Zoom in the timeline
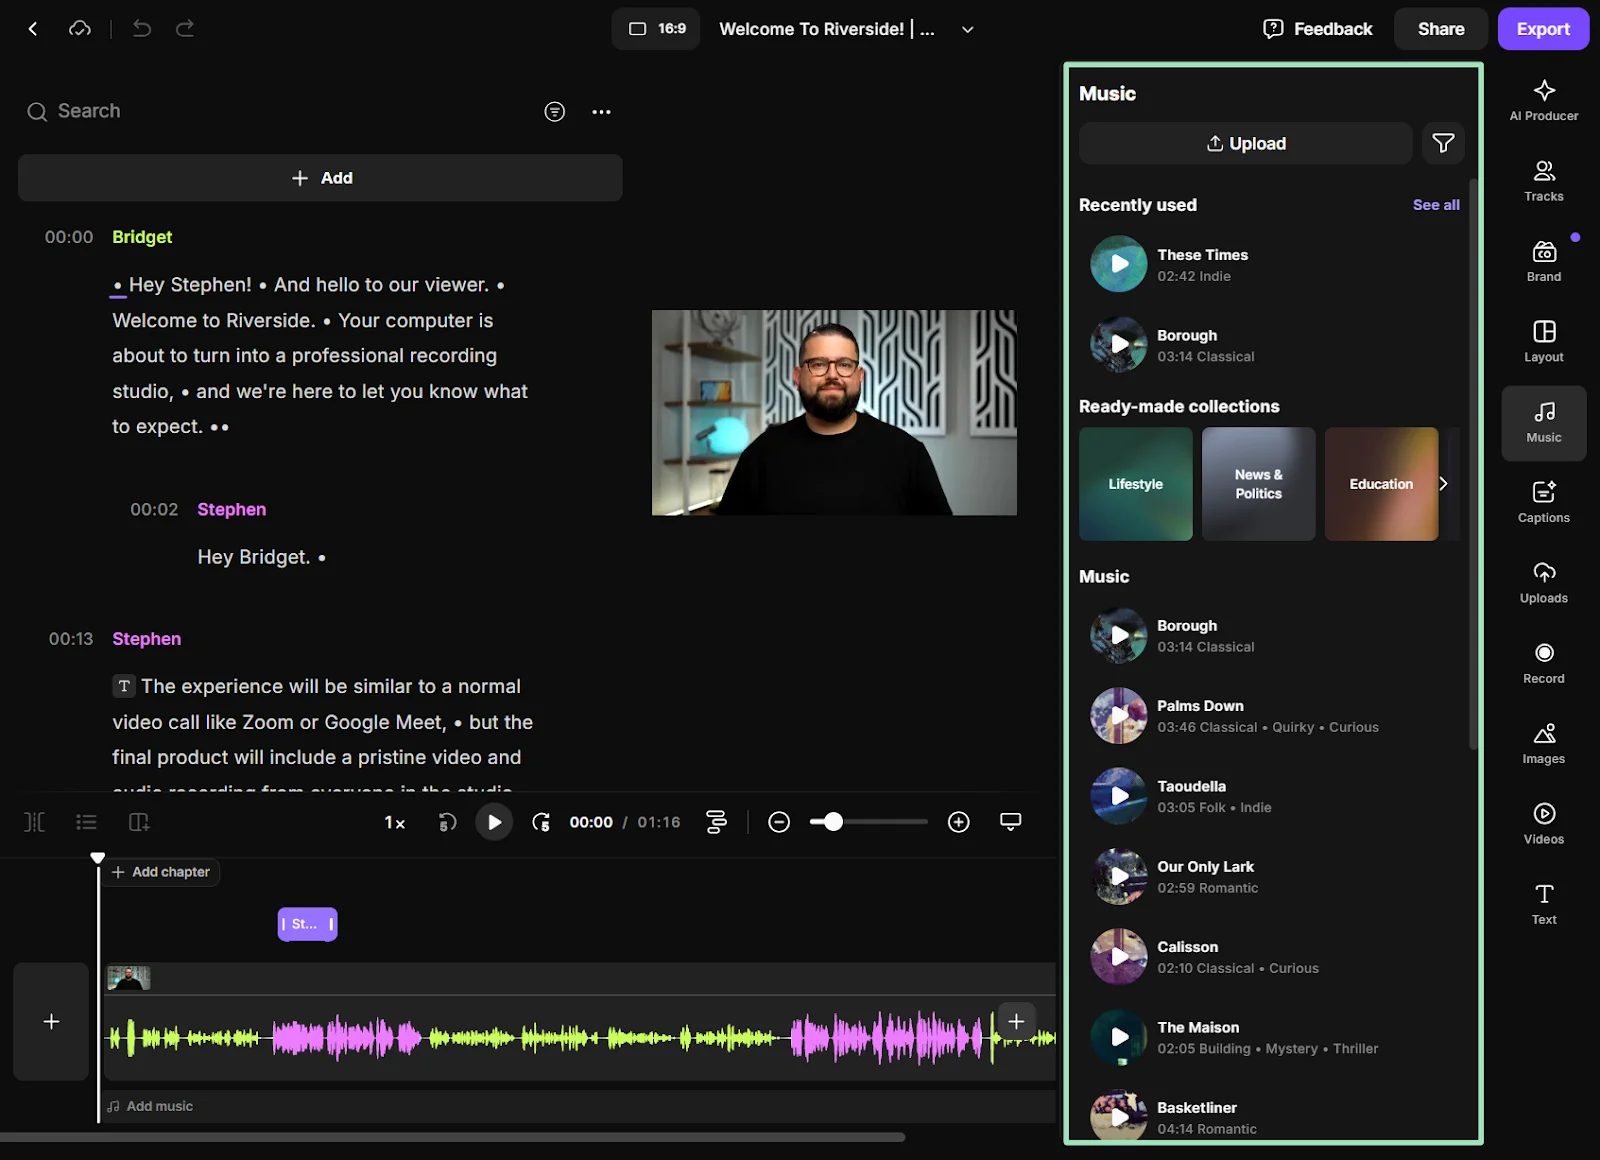The image size is (1600, 1160). coord(958,822)
